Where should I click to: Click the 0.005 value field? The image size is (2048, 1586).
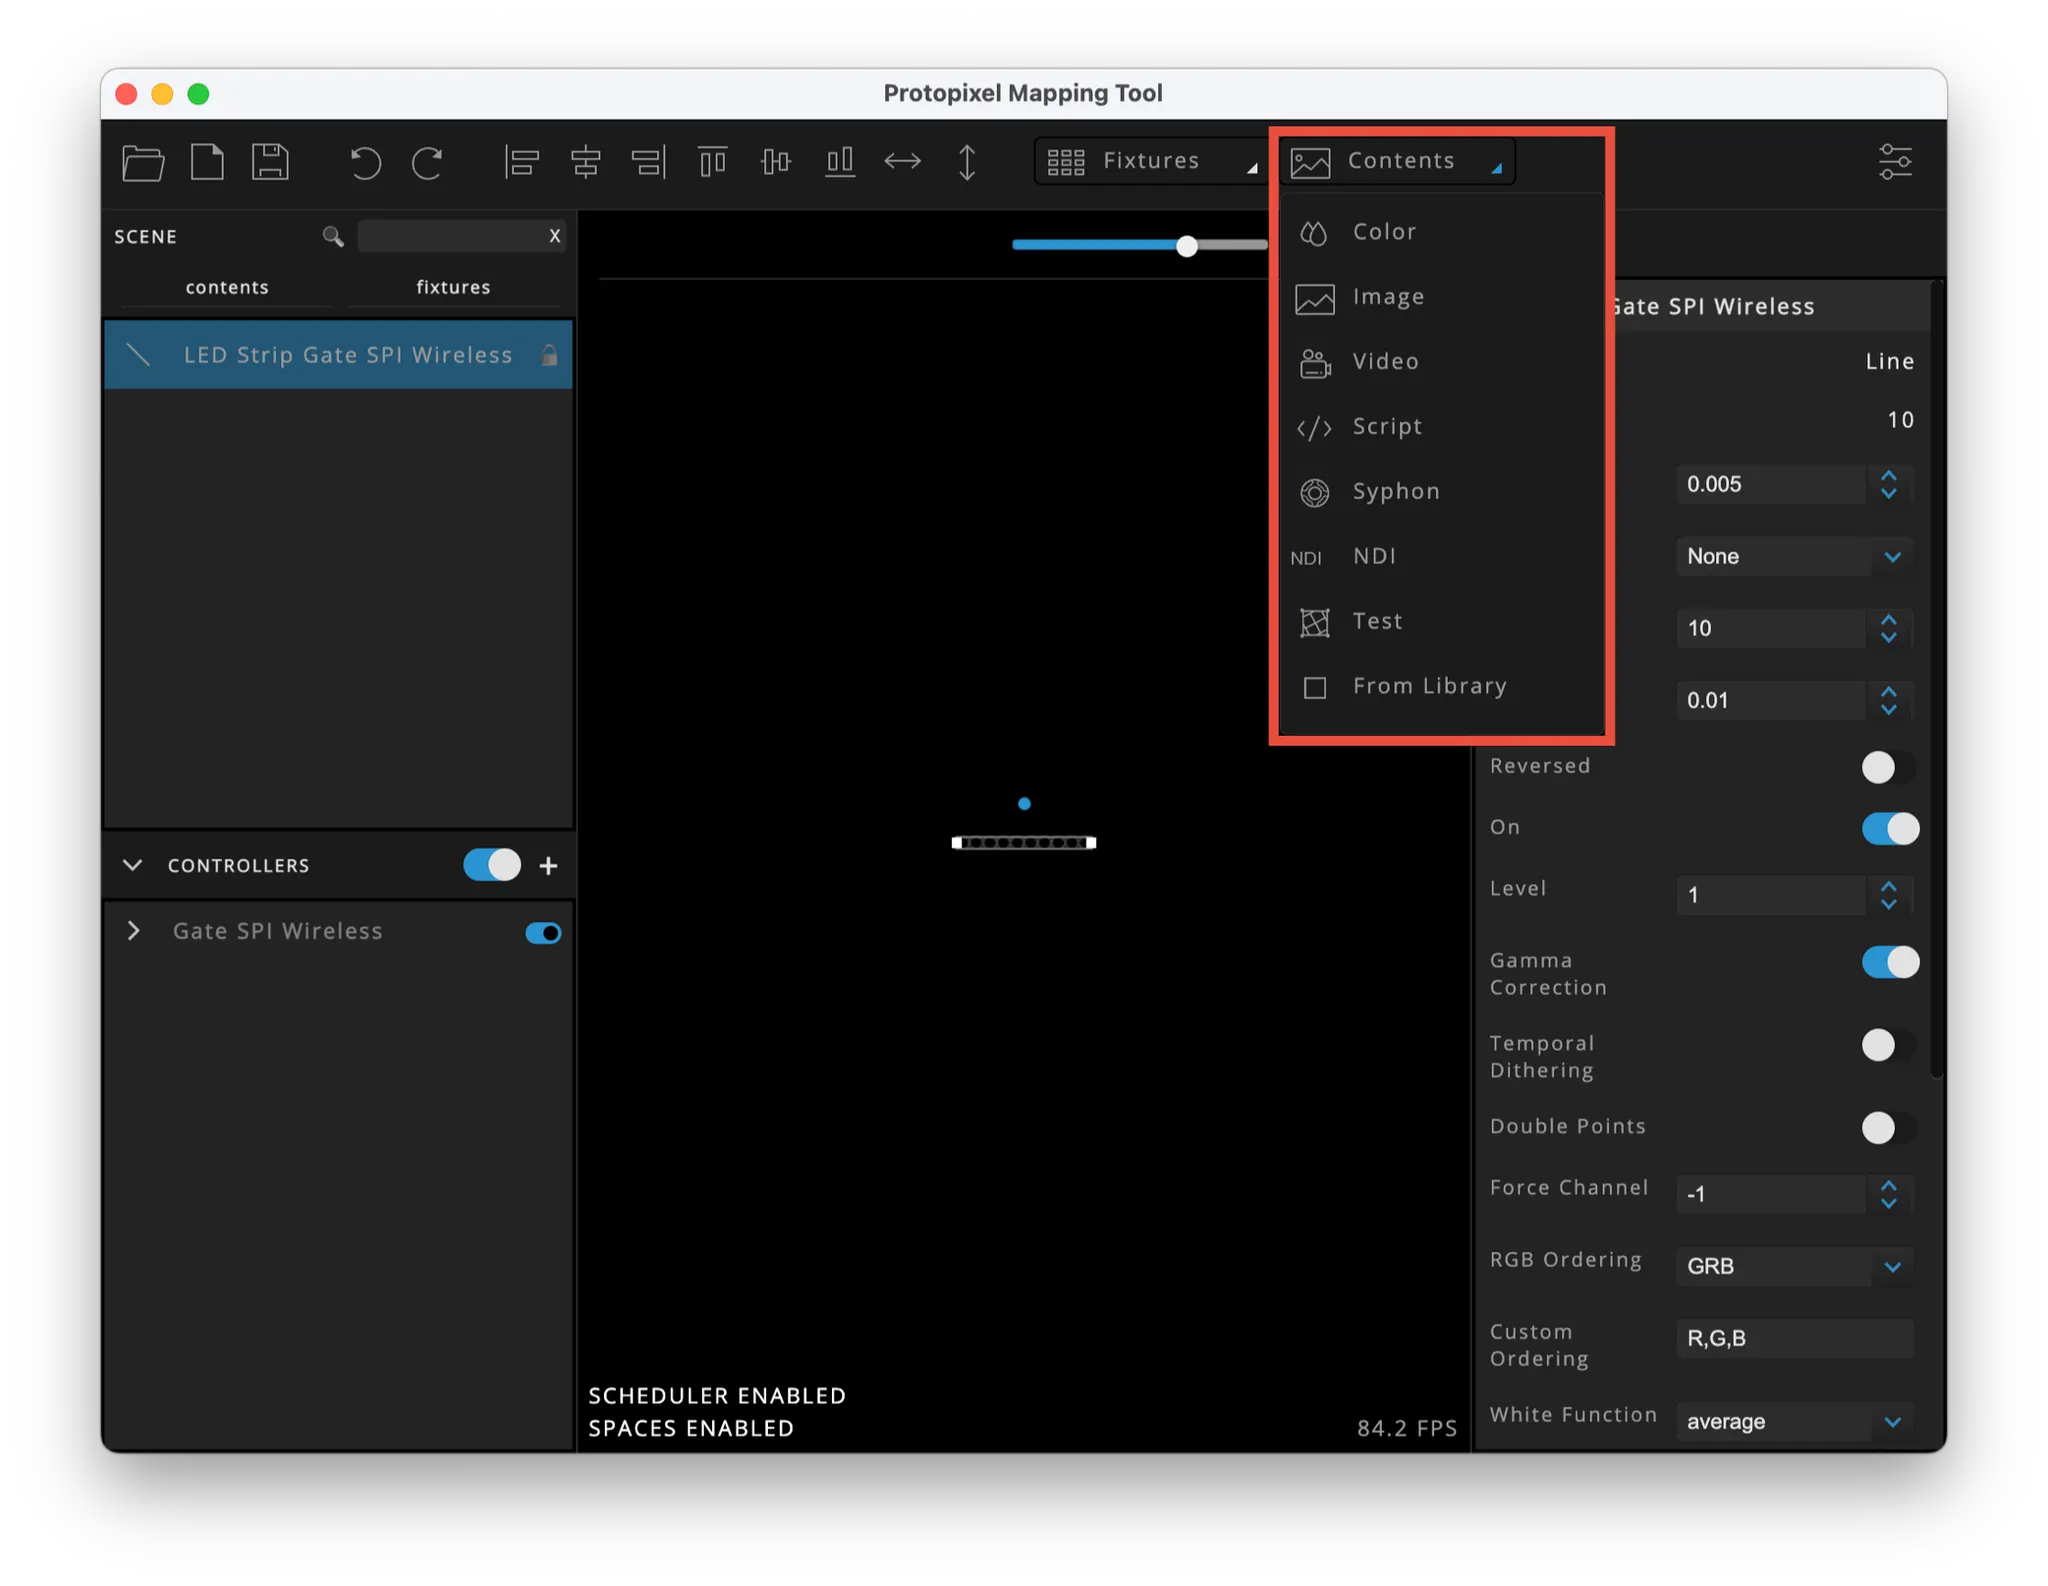pos(1771,485)
